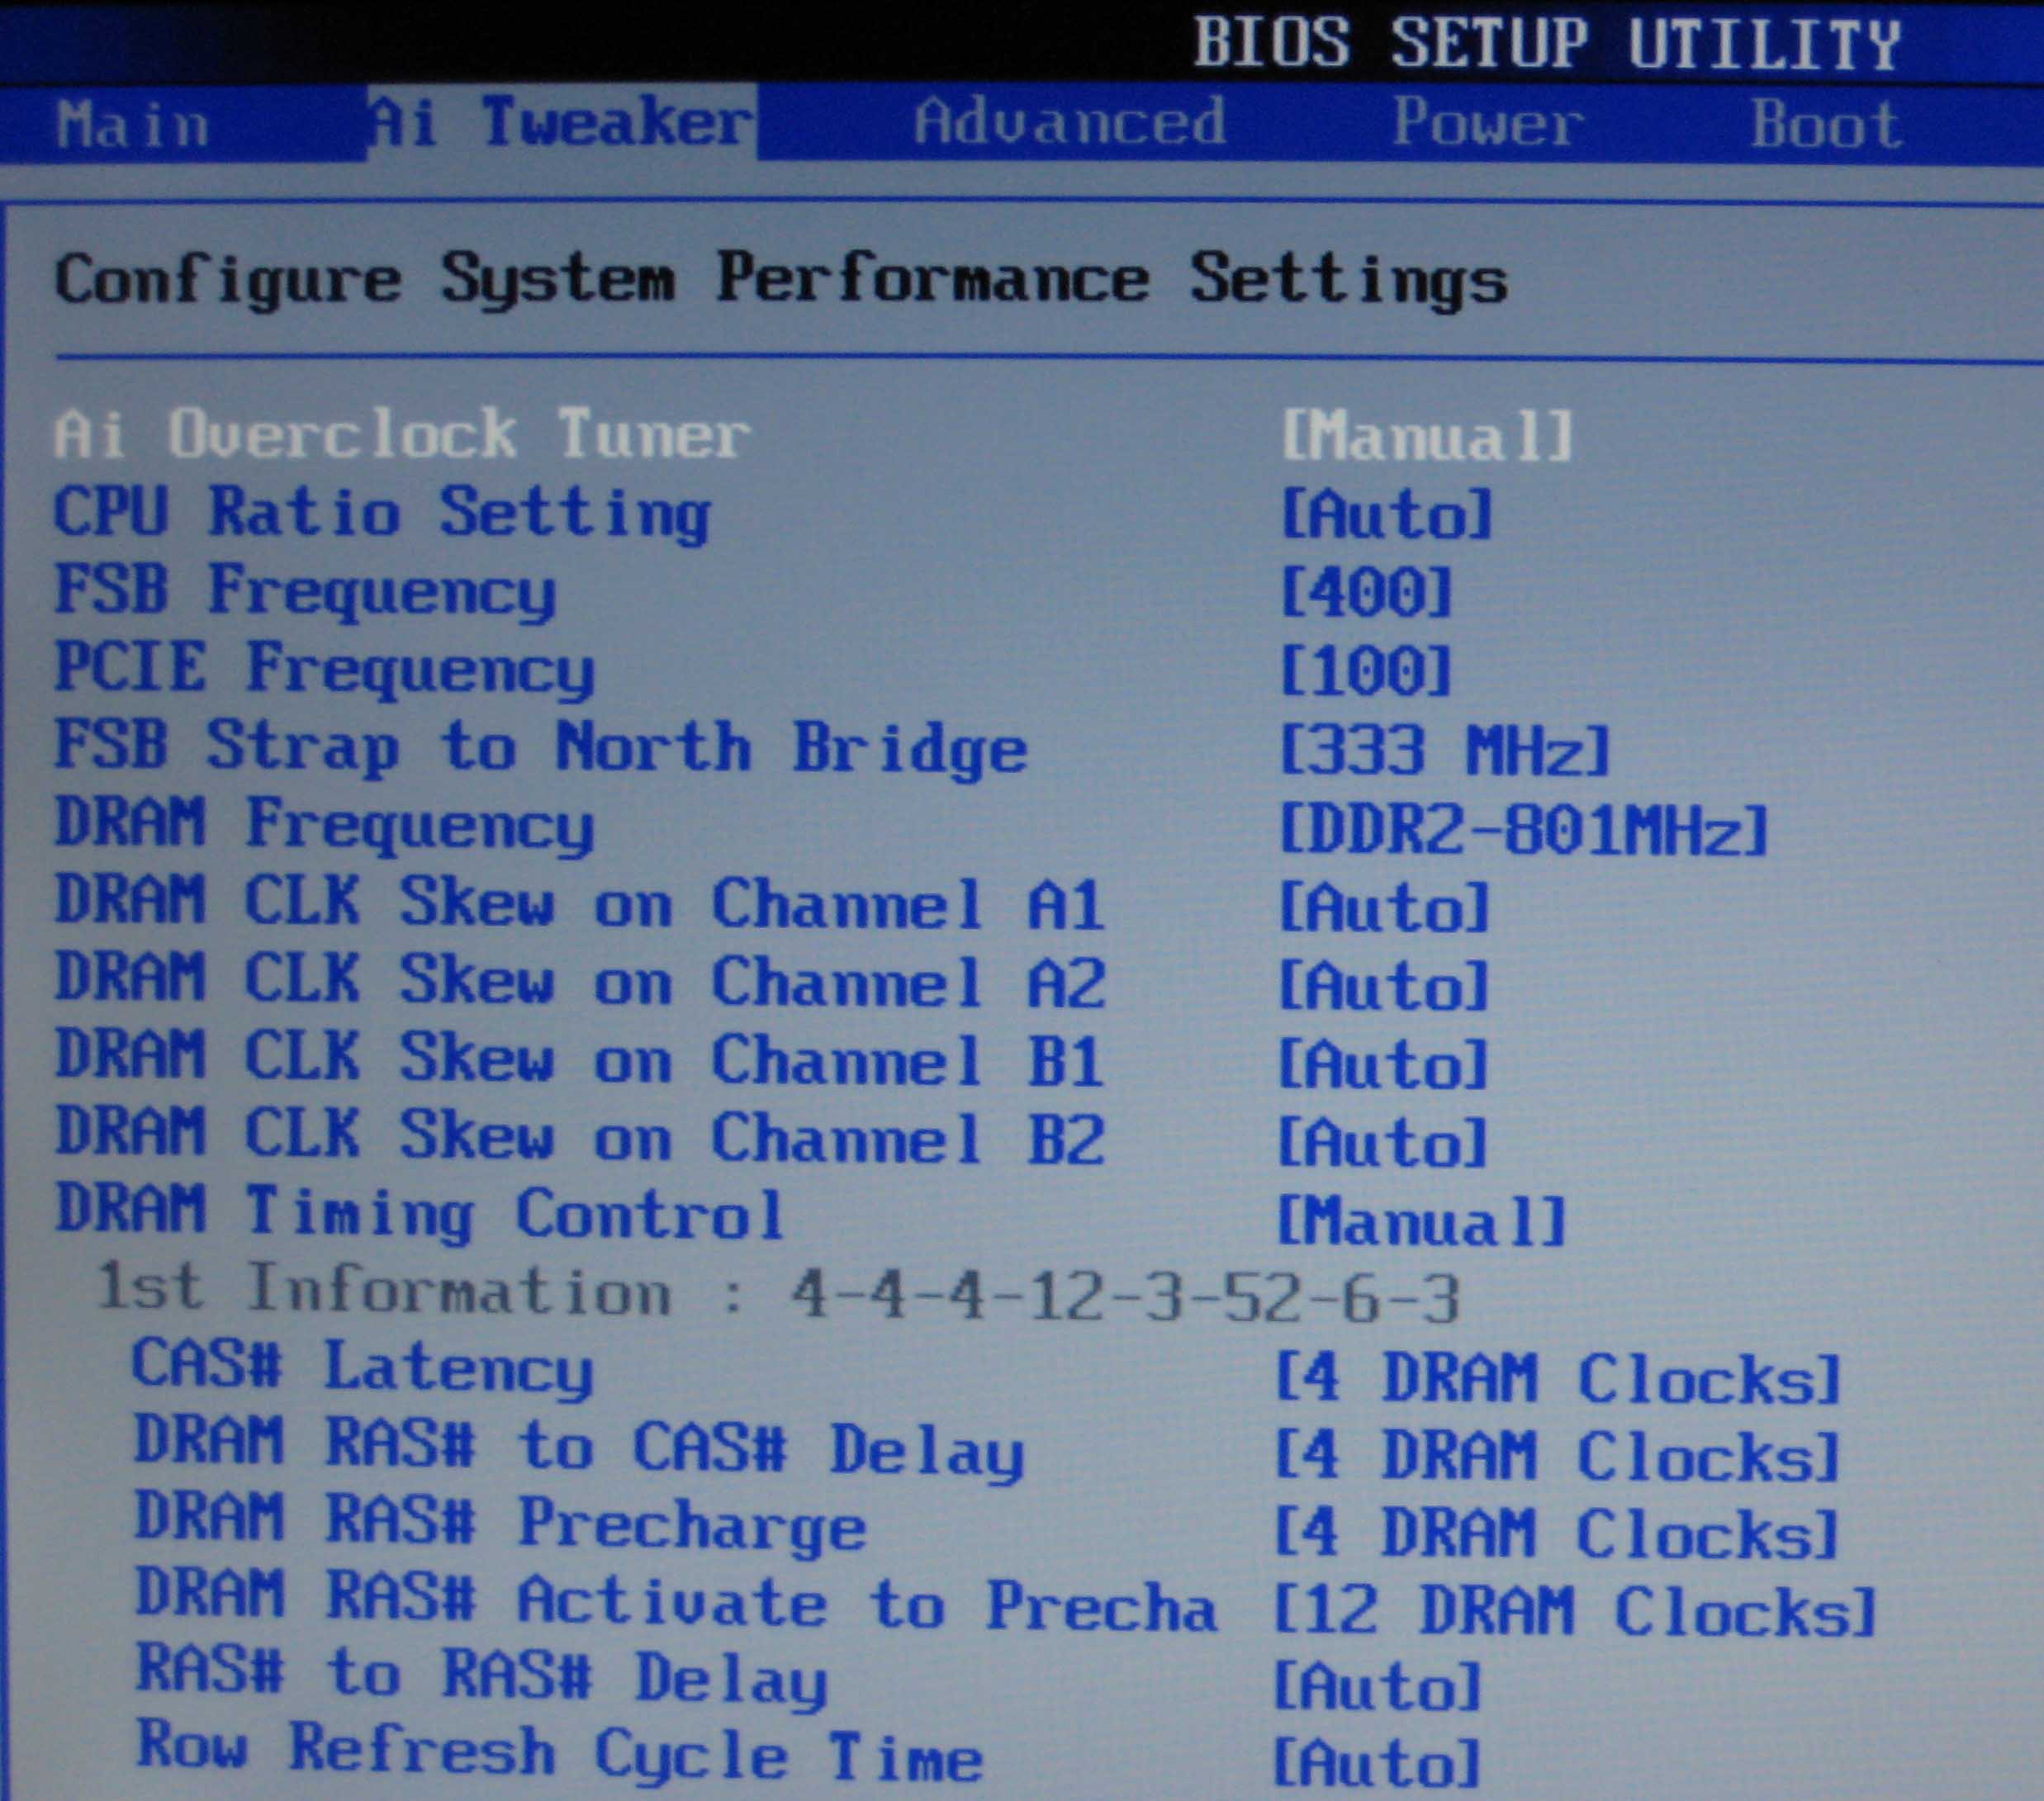Edit the PCIE Frequency 100 field
The width and height of the screenshot is (2044, 1801).
click(1366, 670)
